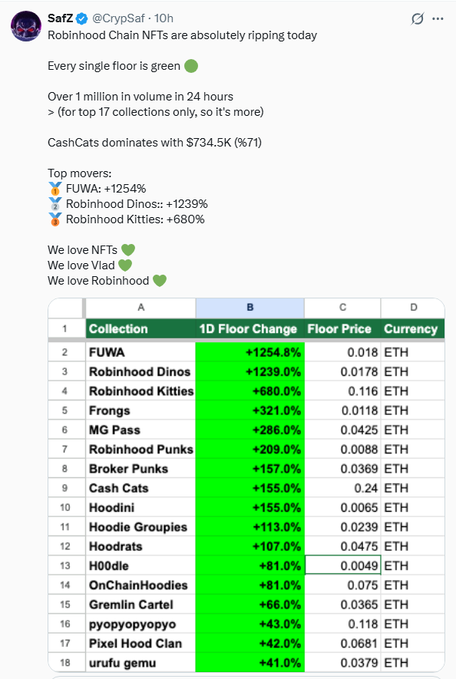Click the +680.0% floor change cell
456x679 pixels.
(x=250, y=391)
